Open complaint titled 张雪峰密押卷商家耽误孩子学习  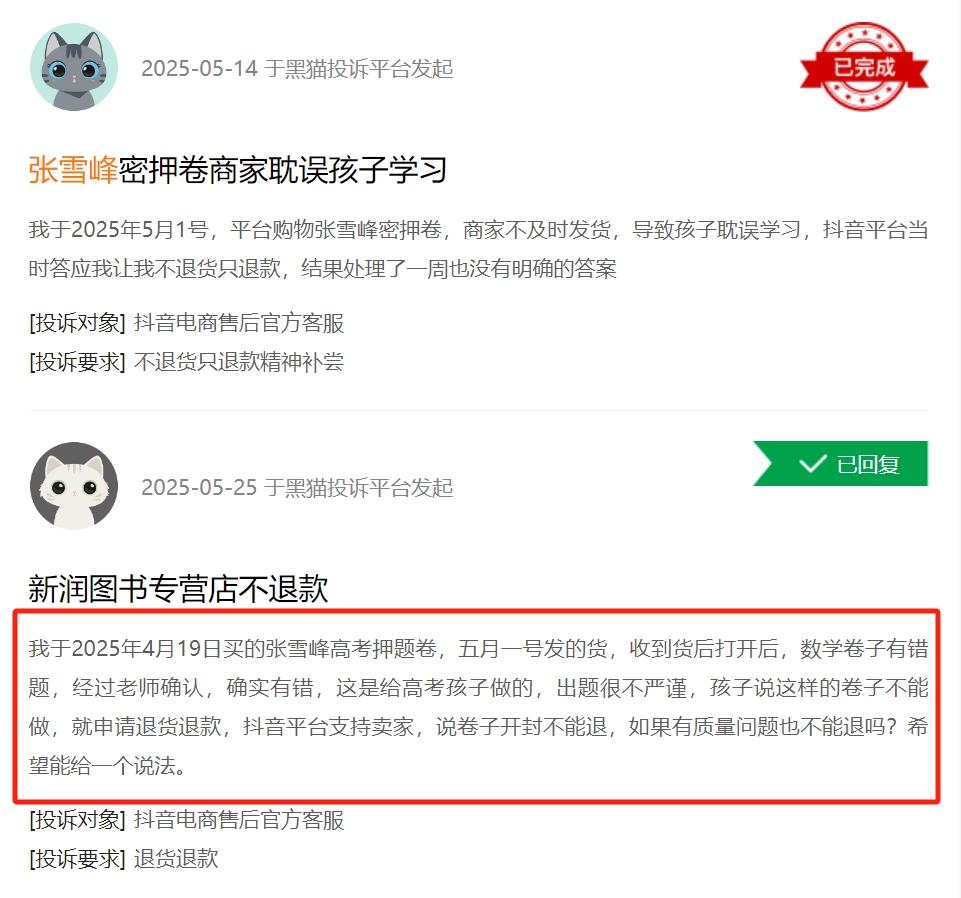(237, 170)
